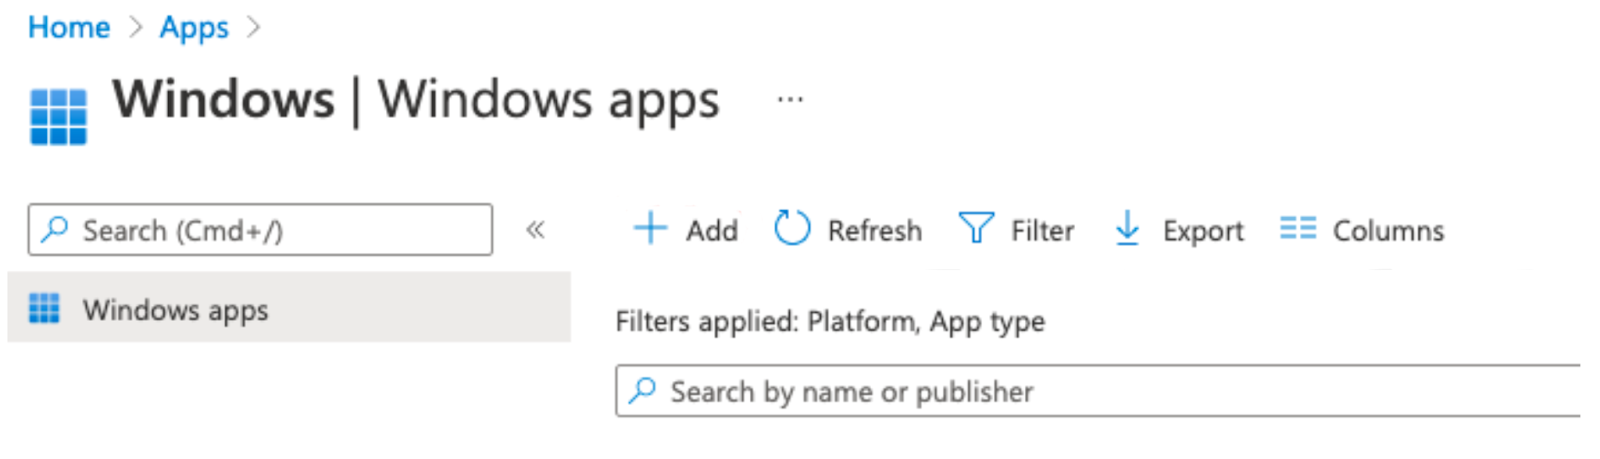The height and width of the screenshot is (459, 1600).
Task: Click the download arrow Export icon
Action: pos(1127,228)
